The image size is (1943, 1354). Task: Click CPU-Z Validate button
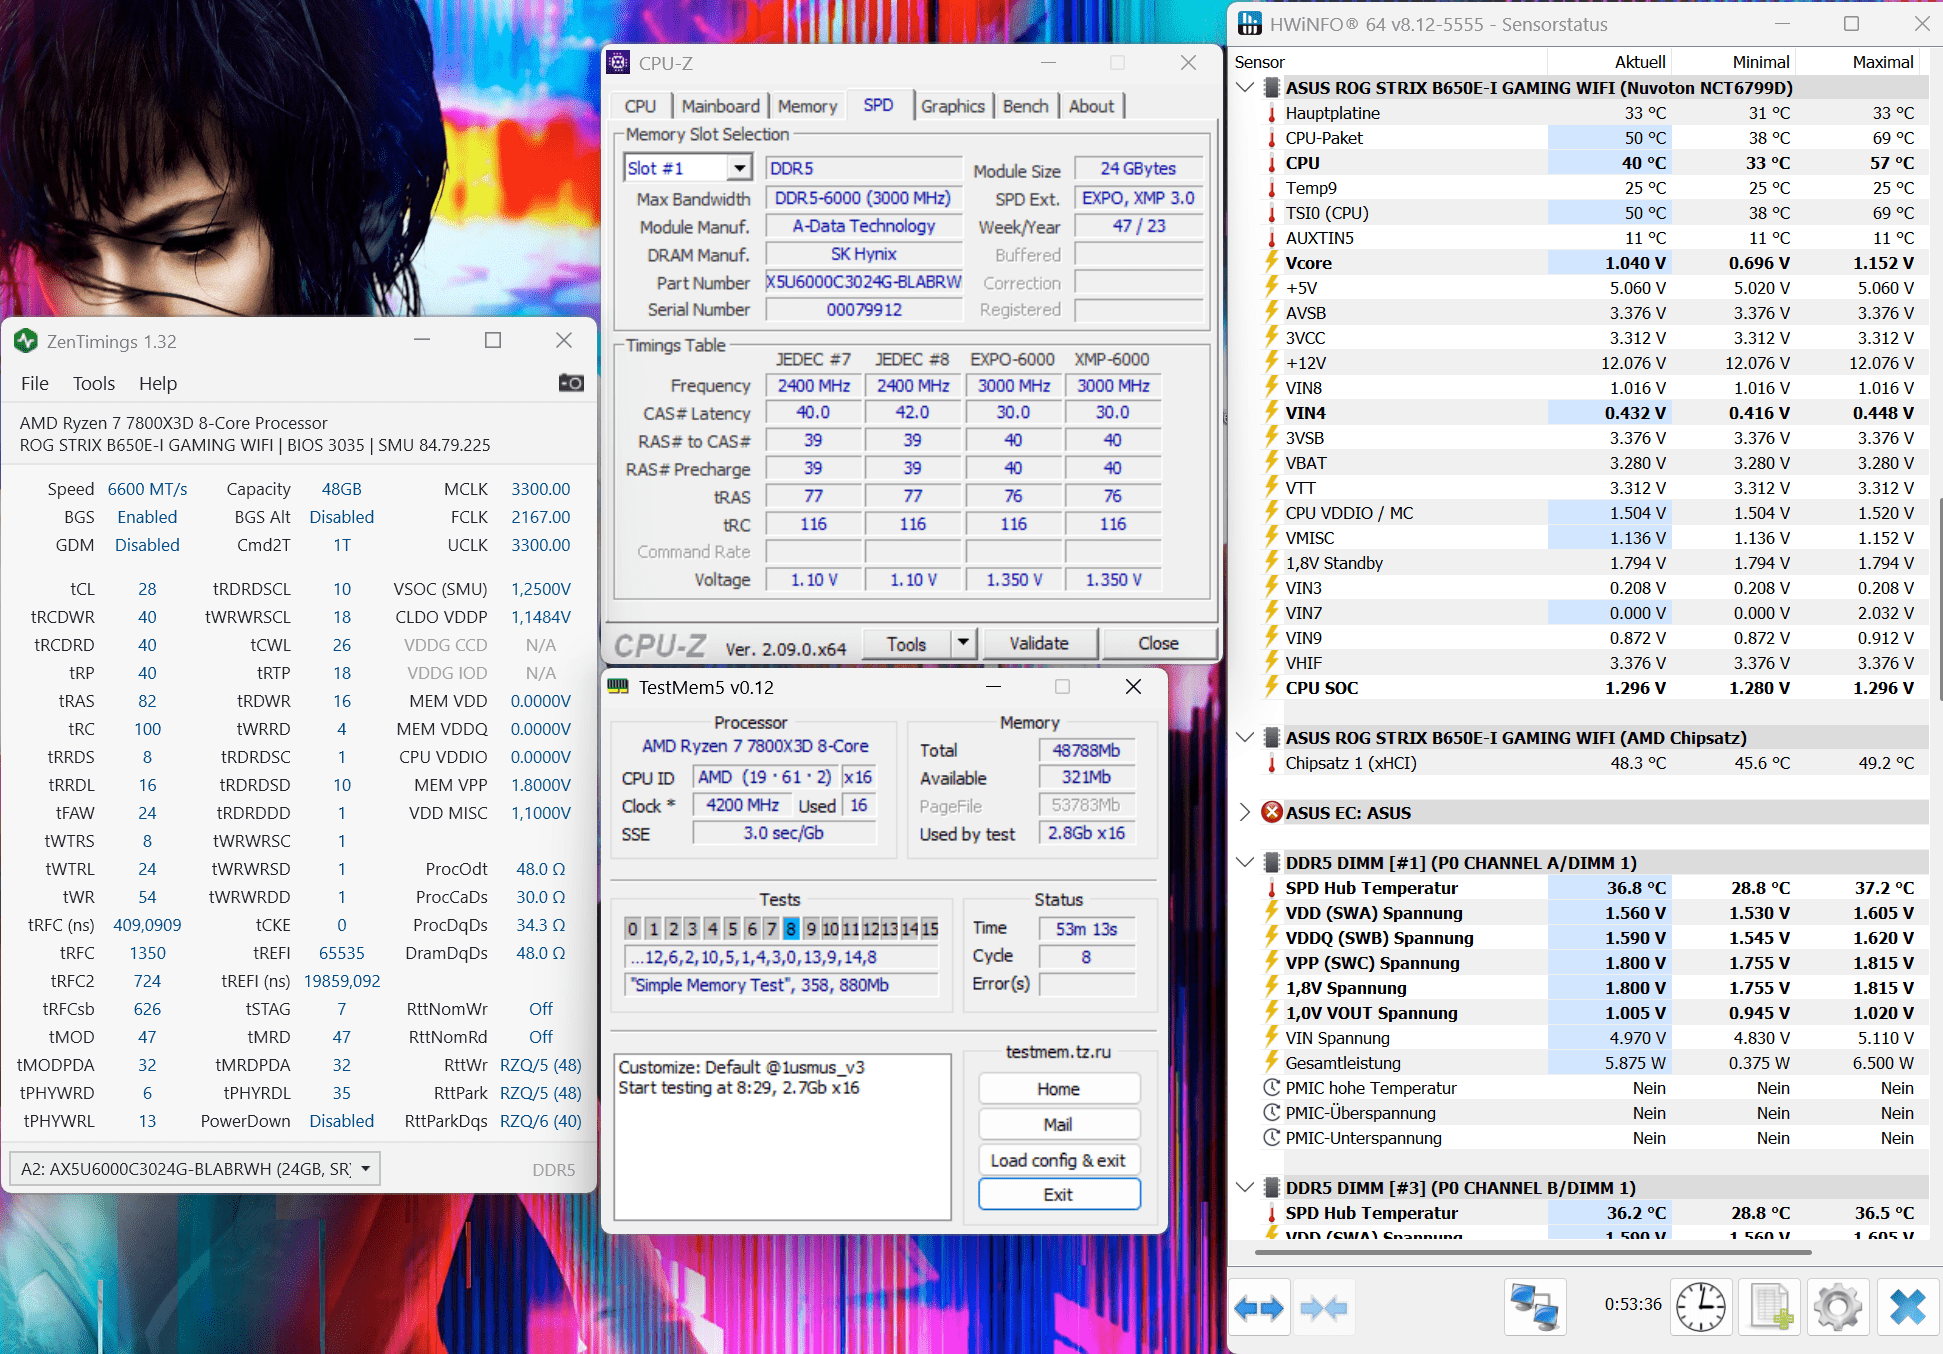coord(1039,643)
